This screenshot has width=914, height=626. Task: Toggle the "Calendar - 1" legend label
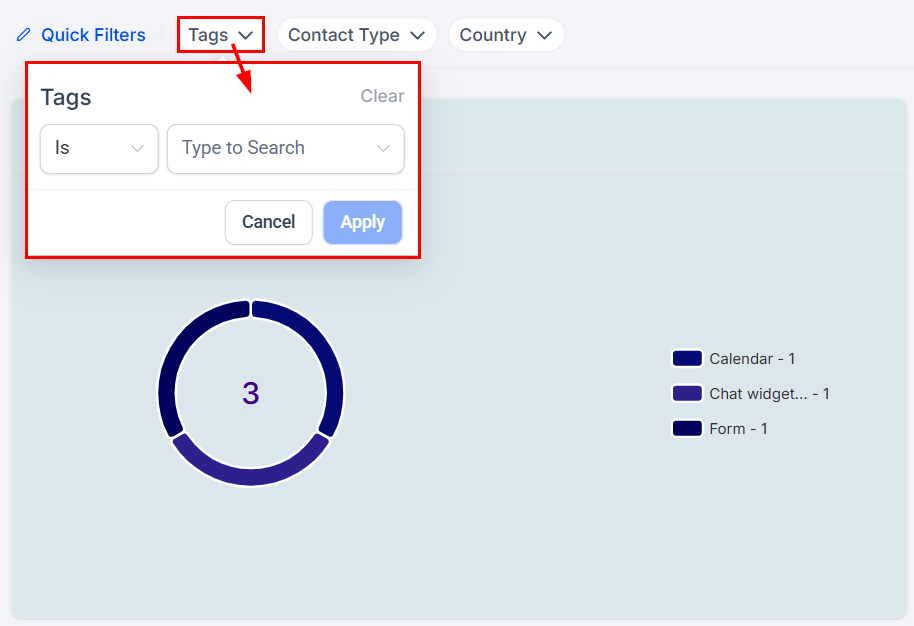pos(752,359)
